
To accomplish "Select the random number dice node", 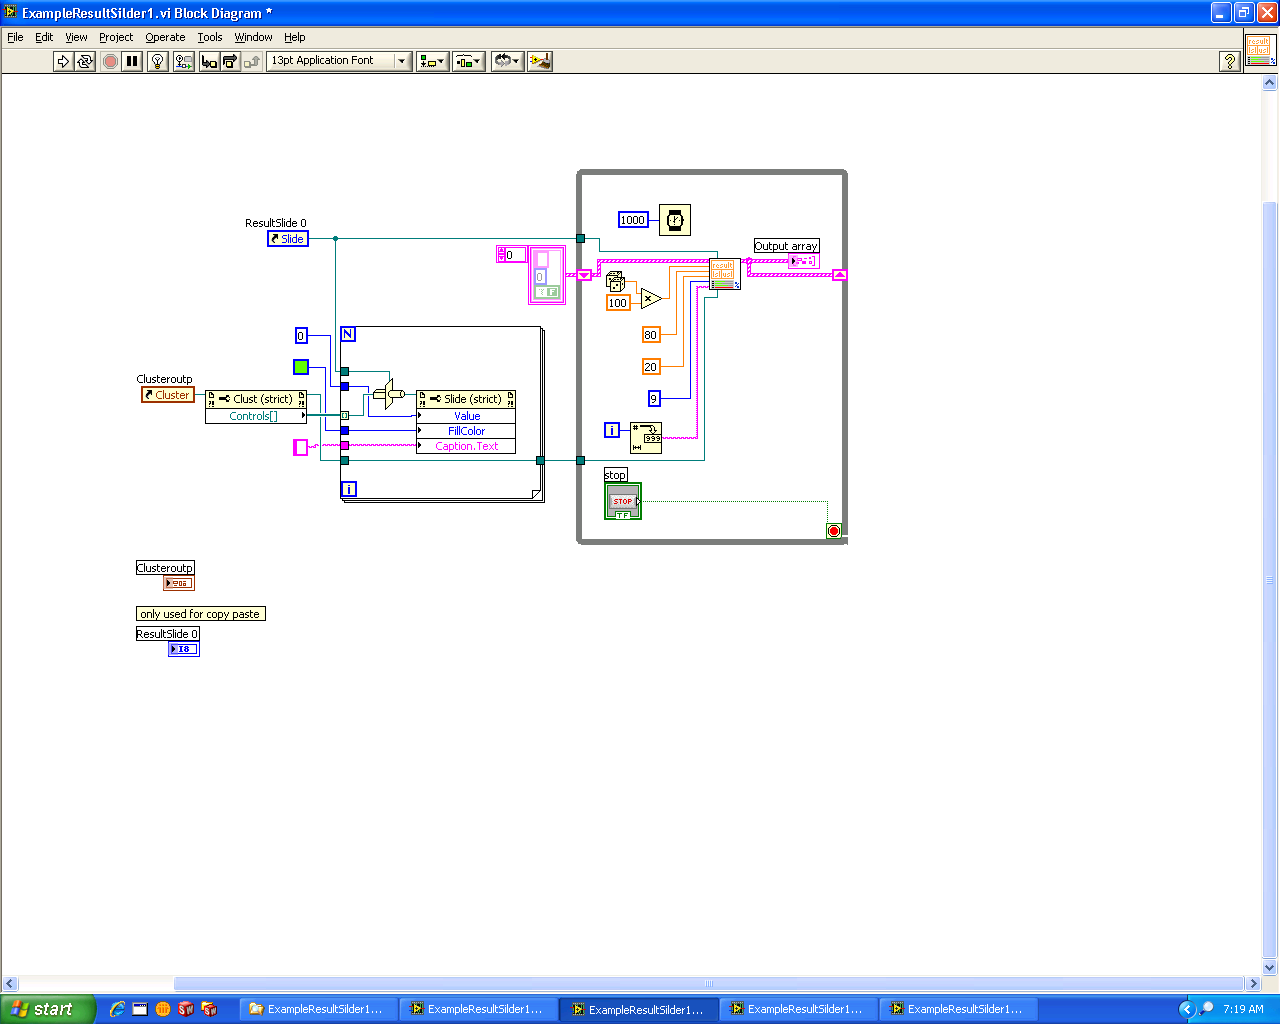I will pos(616,282).
